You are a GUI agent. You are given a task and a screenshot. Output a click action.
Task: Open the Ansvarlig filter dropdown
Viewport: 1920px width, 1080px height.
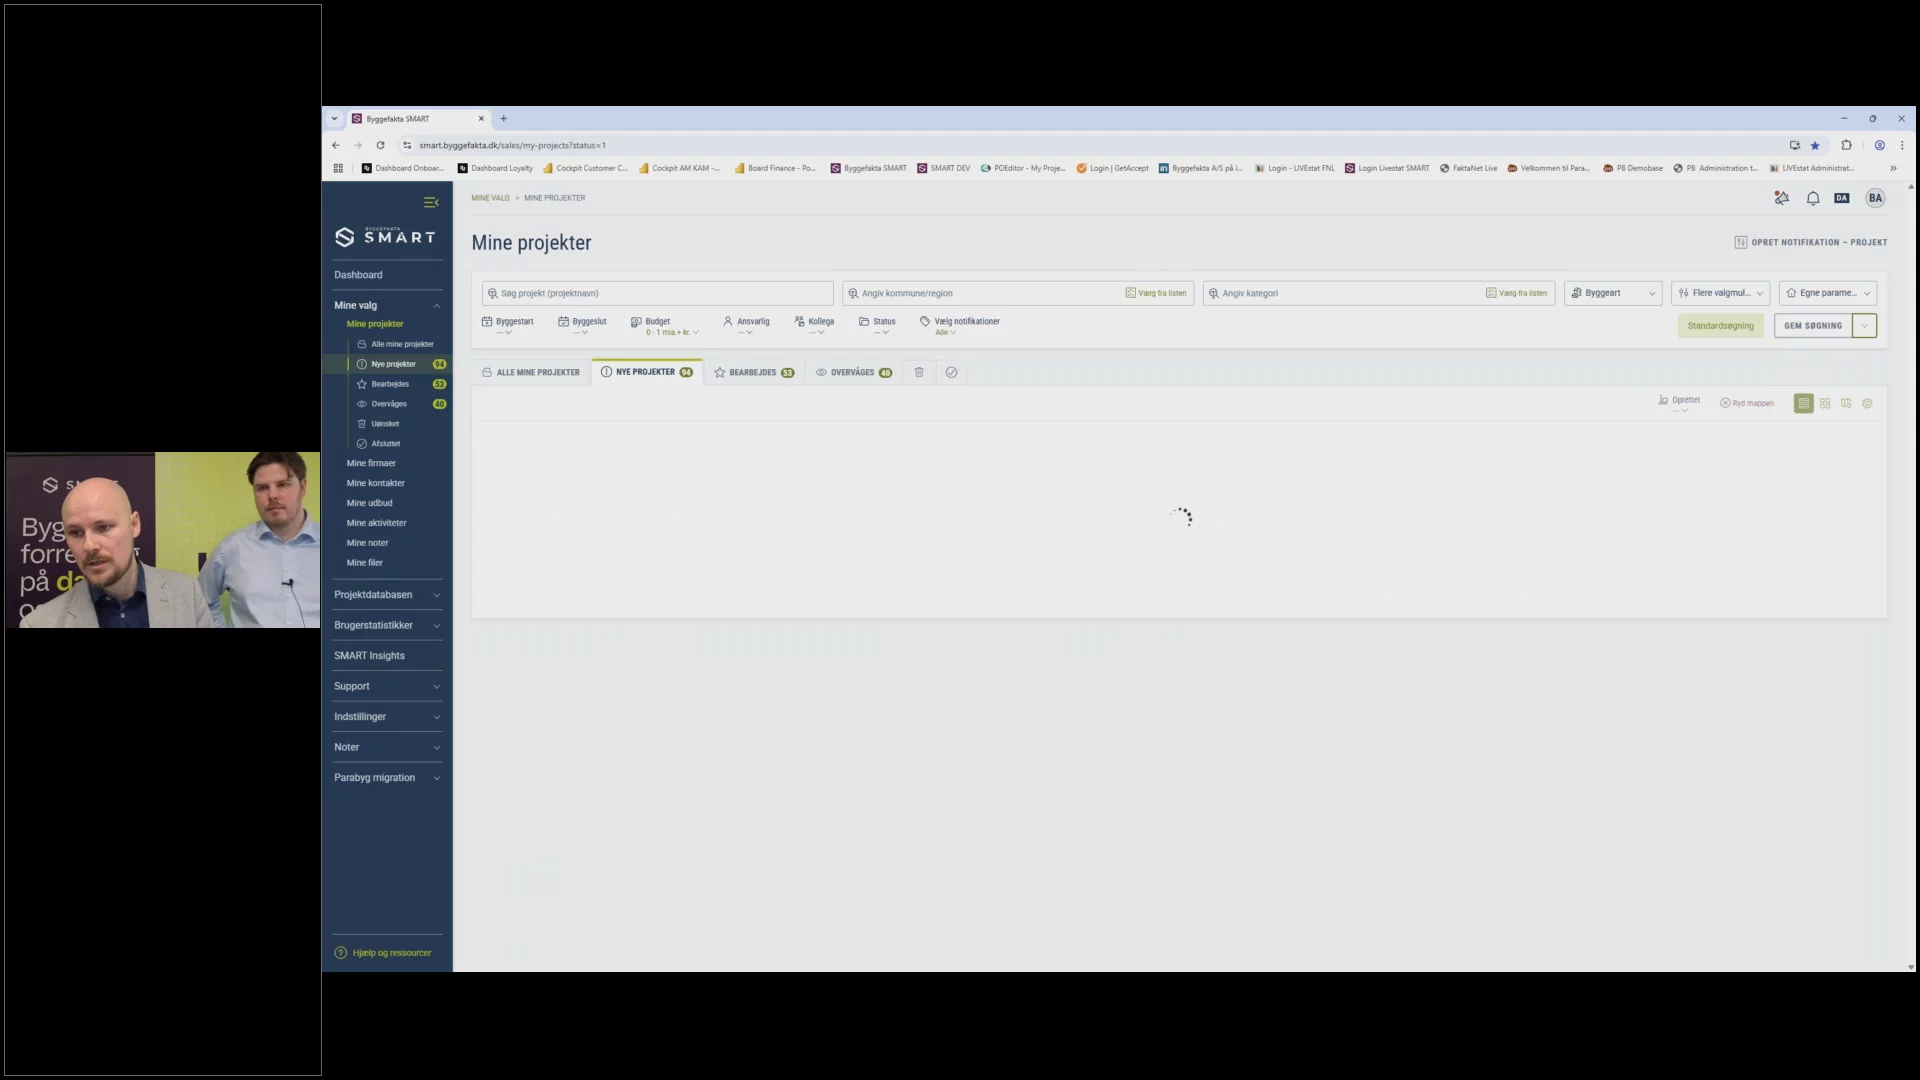pyautogui.click(x=746, y=326)
